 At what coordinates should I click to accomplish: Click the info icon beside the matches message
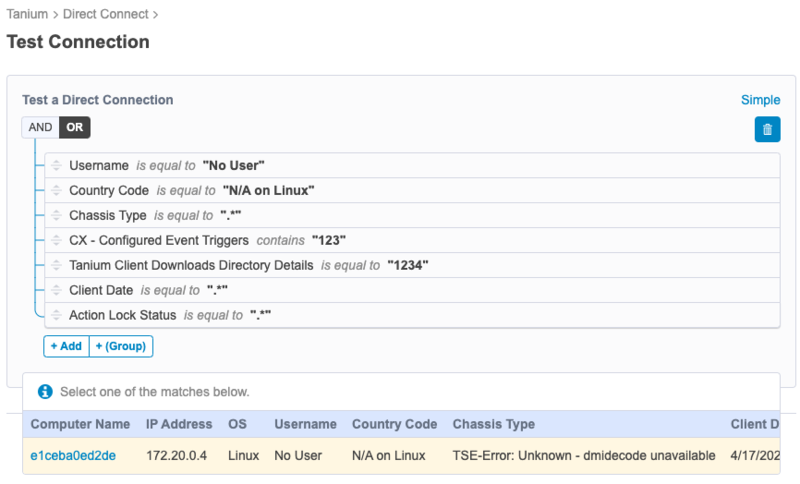click(45, 392)
